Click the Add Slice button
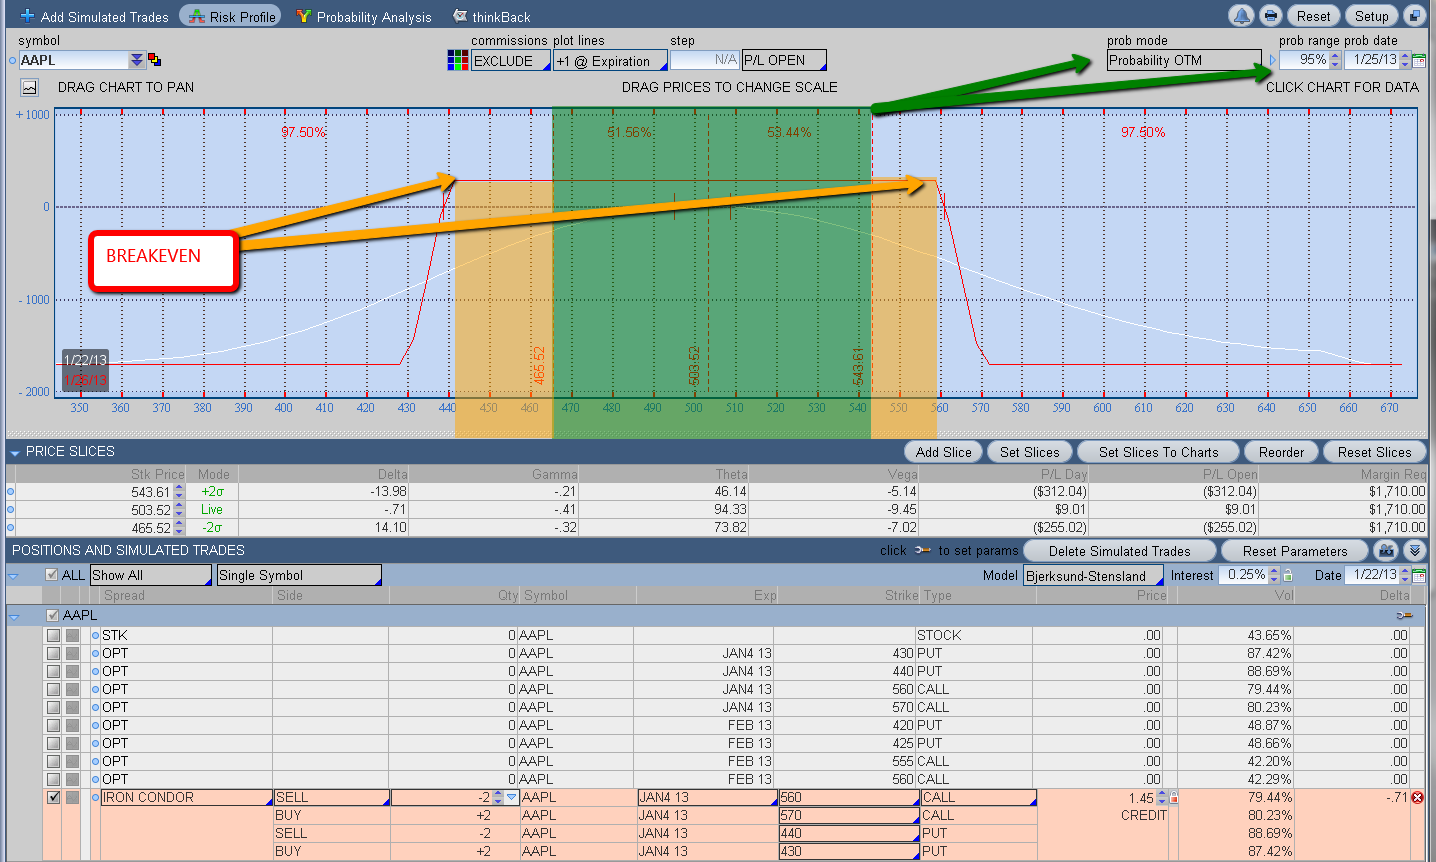Screen dimensions: 1436x862 [943, 452]
